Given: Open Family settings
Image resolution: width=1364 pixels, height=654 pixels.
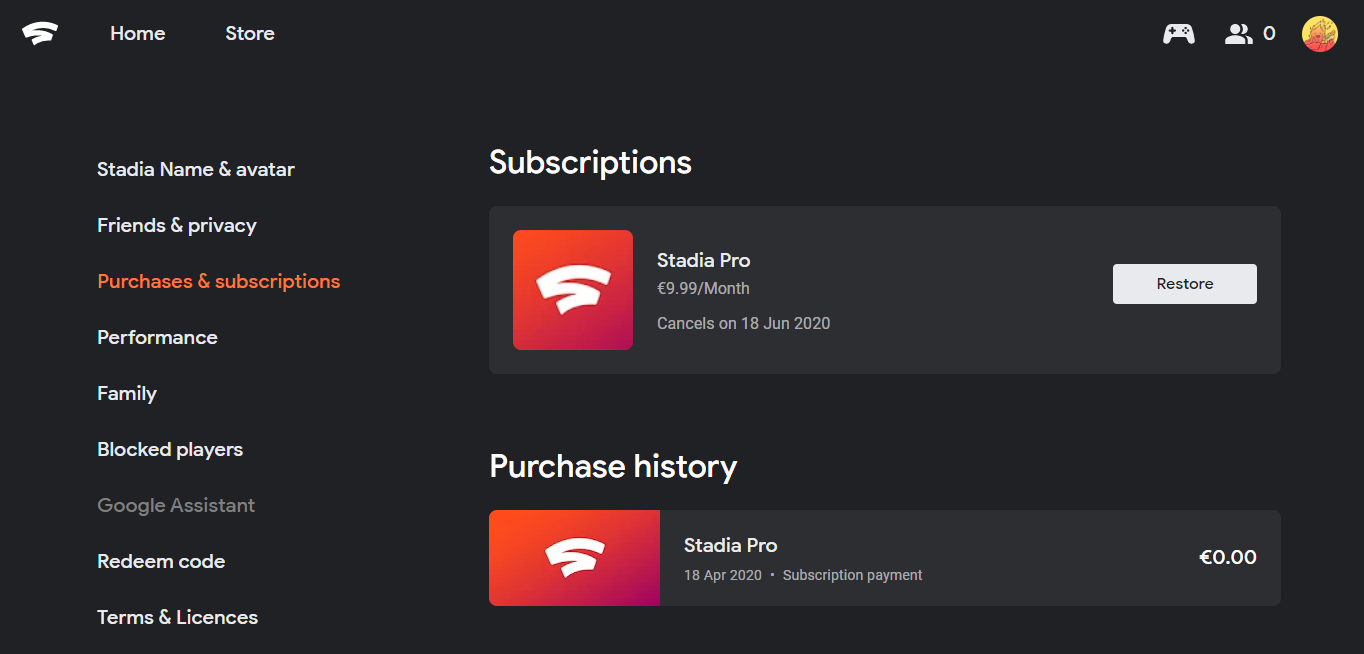Looking at the screenshot, I should pyautogui.click(x=127, y=394).
